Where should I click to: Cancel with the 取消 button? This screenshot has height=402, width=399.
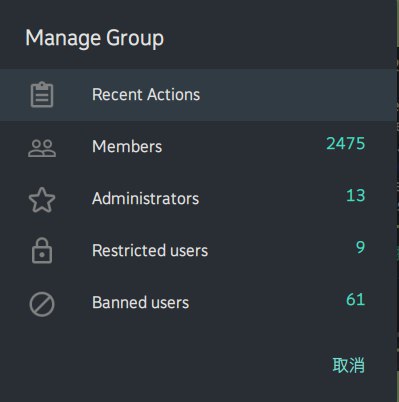point(348,365)
